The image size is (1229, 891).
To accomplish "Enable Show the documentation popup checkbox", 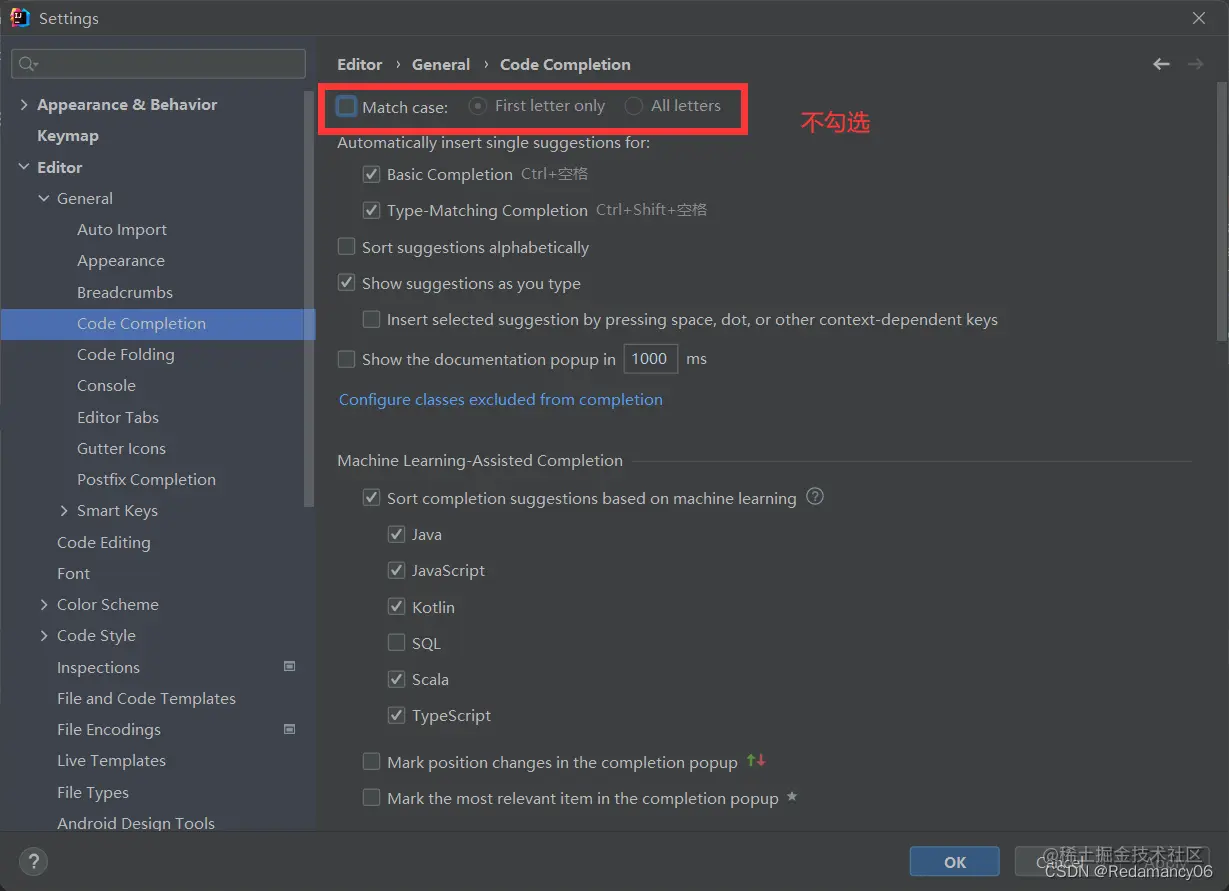I will [346, 359].
